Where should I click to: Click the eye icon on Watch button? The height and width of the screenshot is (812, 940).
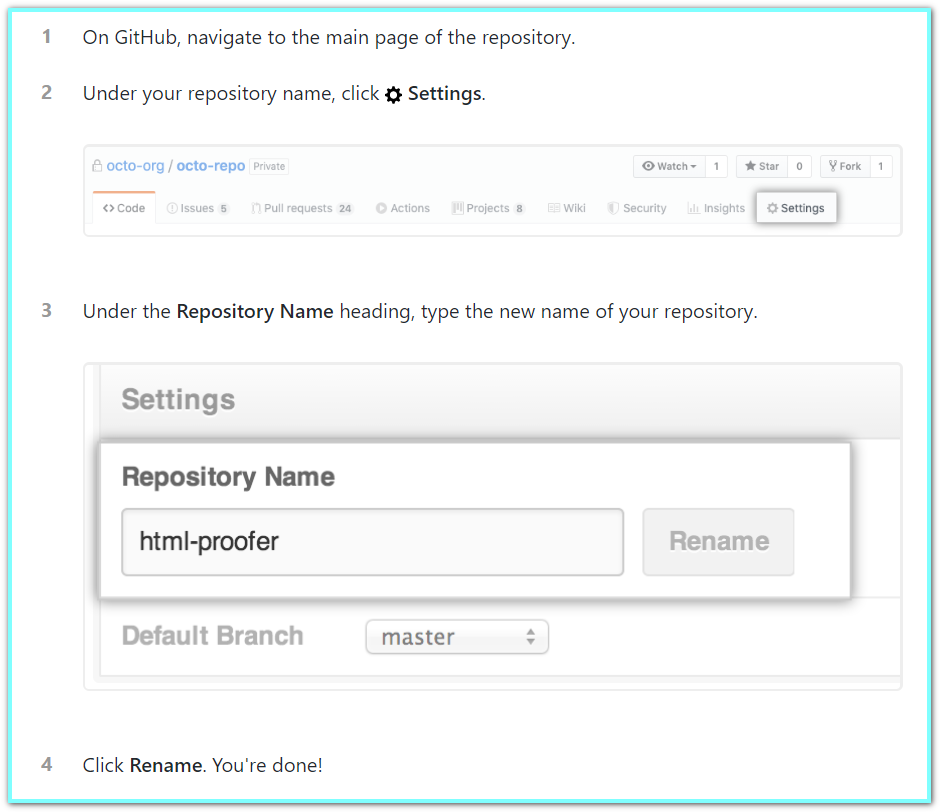pos(648,166)
